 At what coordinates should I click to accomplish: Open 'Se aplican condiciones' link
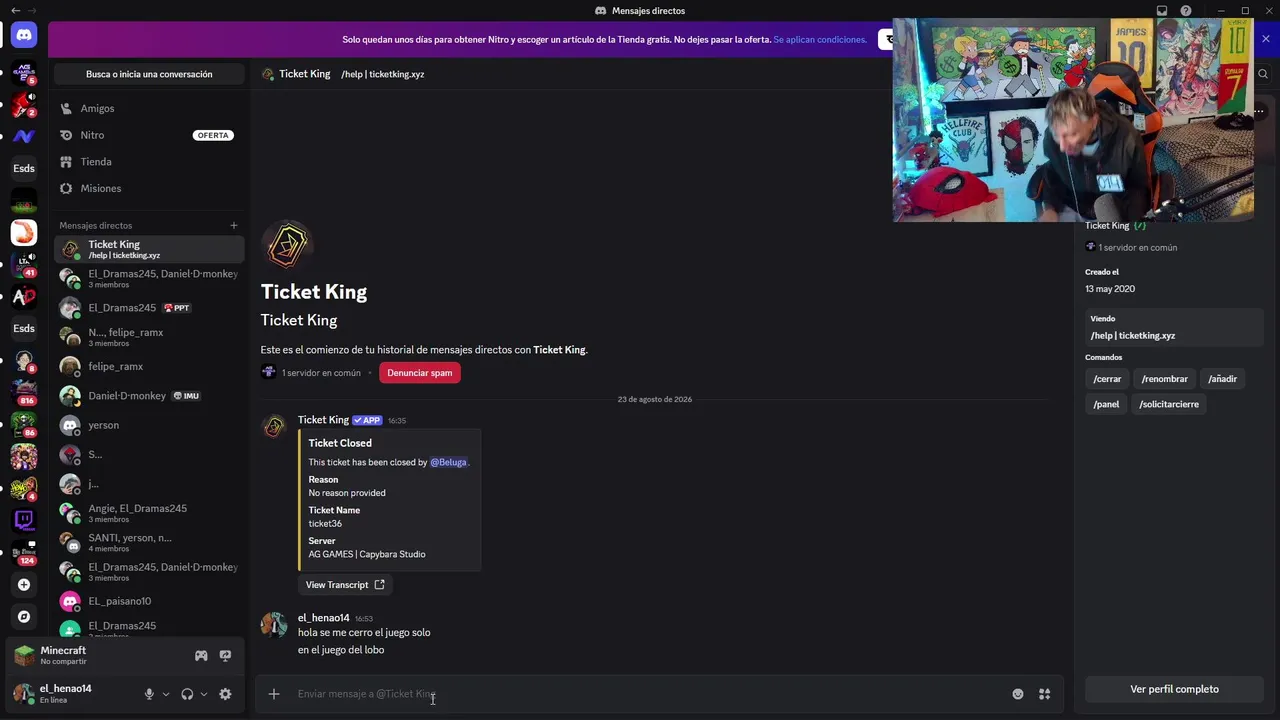tap(820, 40)
